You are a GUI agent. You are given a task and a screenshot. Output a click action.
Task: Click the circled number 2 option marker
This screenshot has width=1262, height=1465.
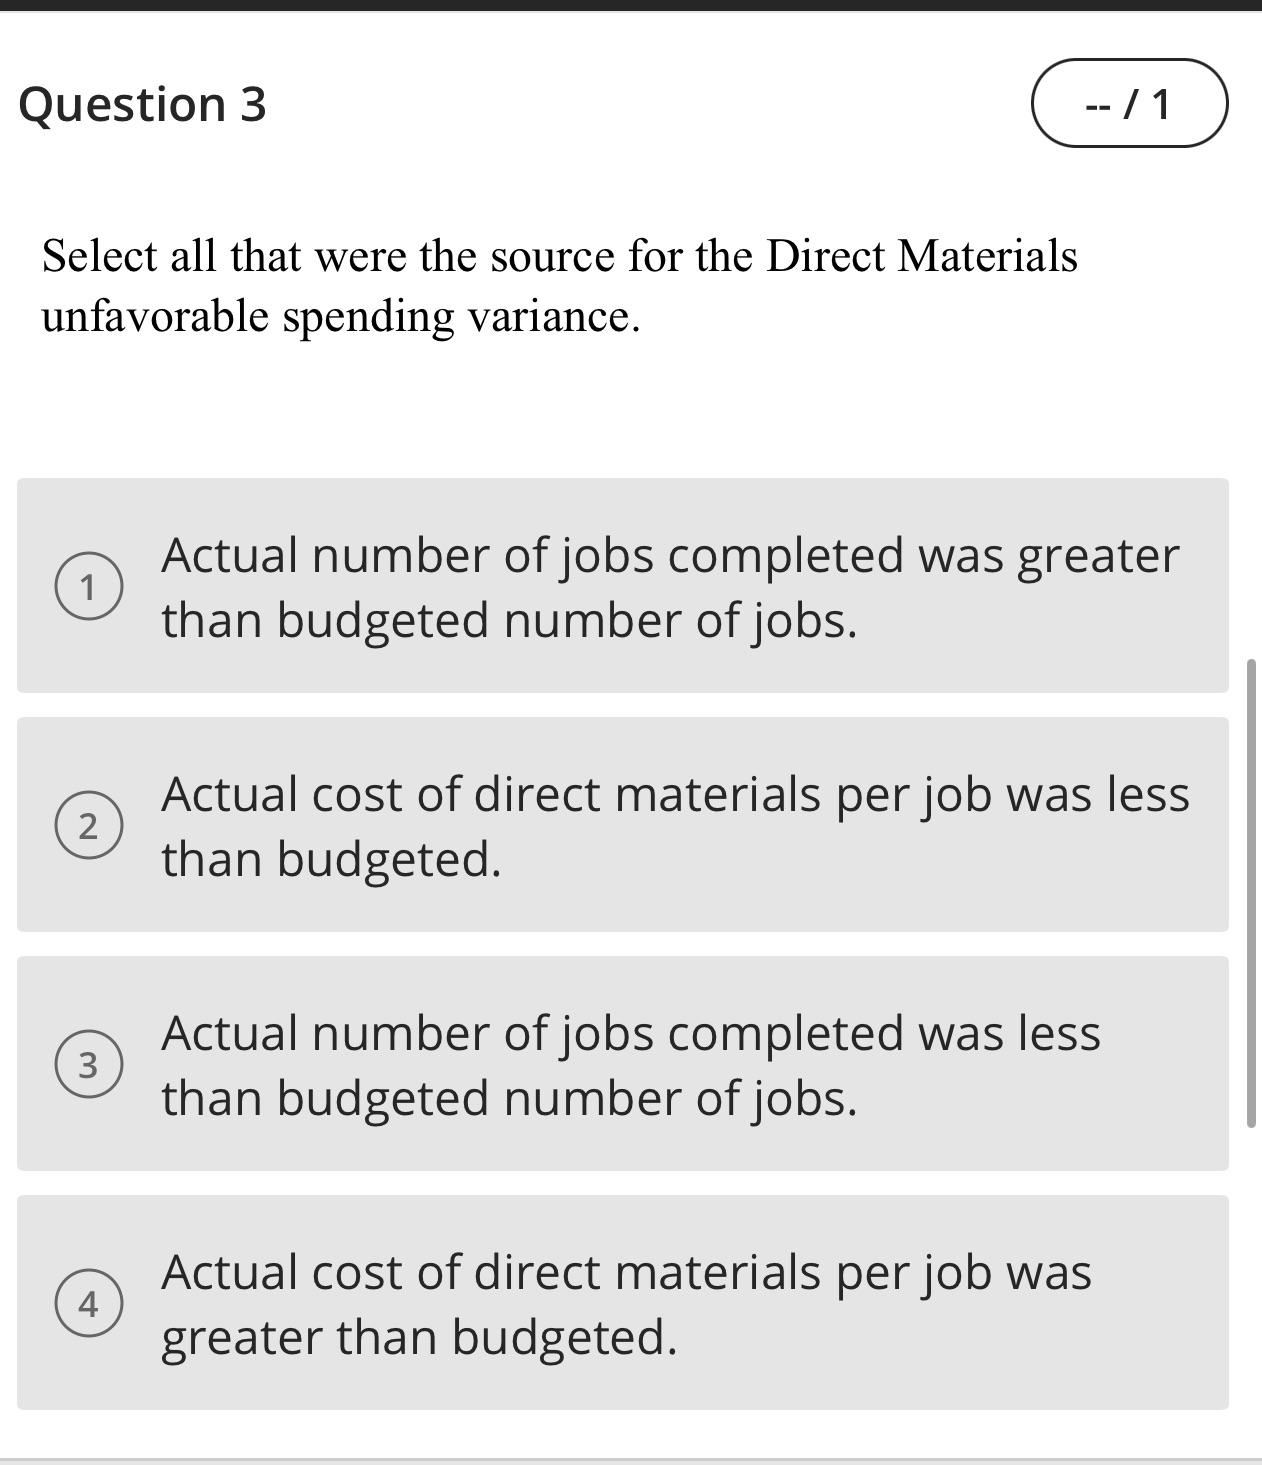[x=90, y=825]
